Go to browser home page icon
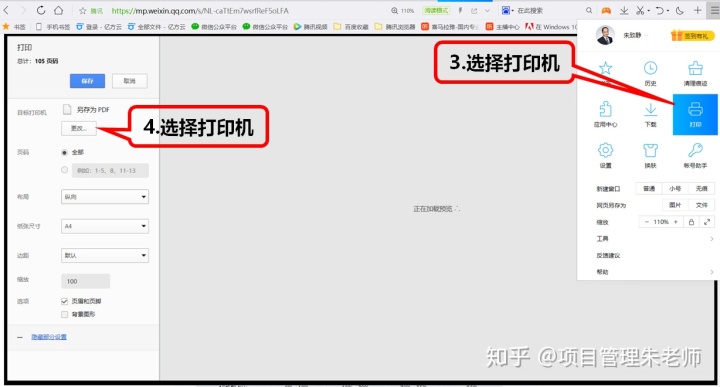Image resolution: width=720 pixels, height=387 pixels. coord(59,10)
